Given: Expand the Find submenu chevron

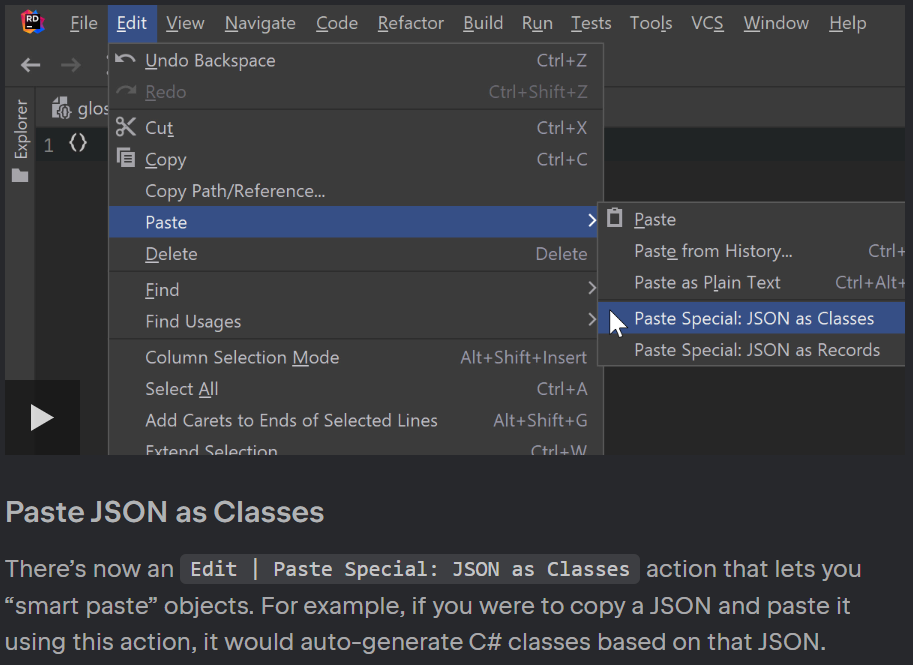Looking at the screenshot, I should 592,288.
